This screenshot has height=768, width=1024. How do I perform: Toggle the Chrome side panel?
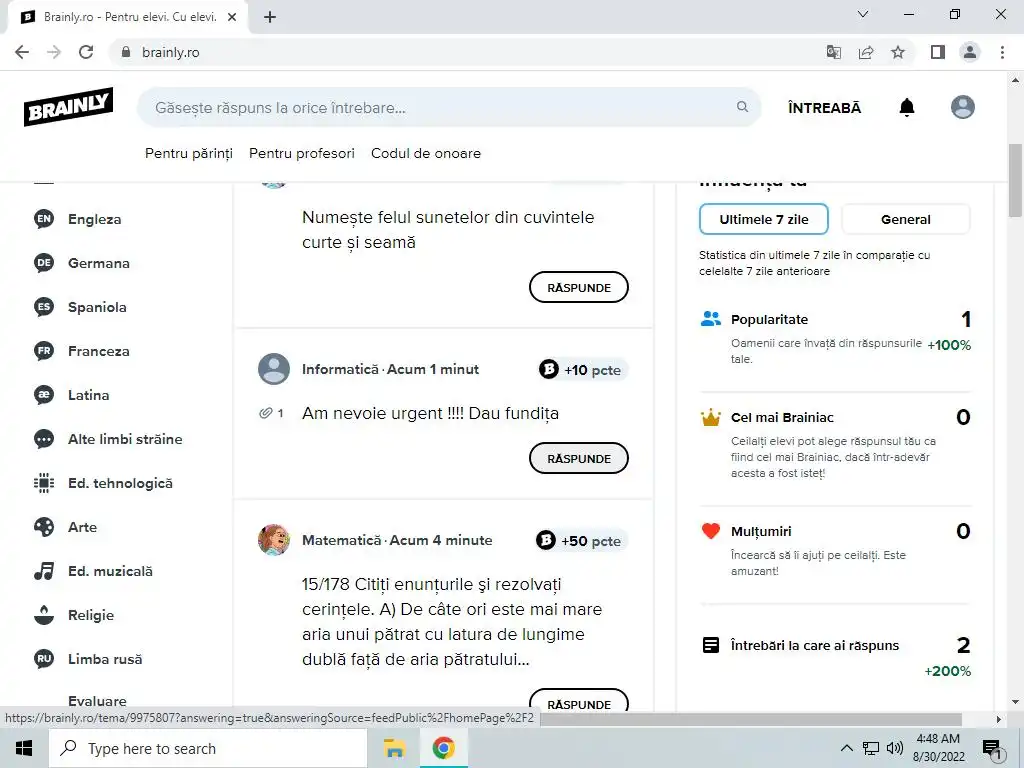click(938, 52)
